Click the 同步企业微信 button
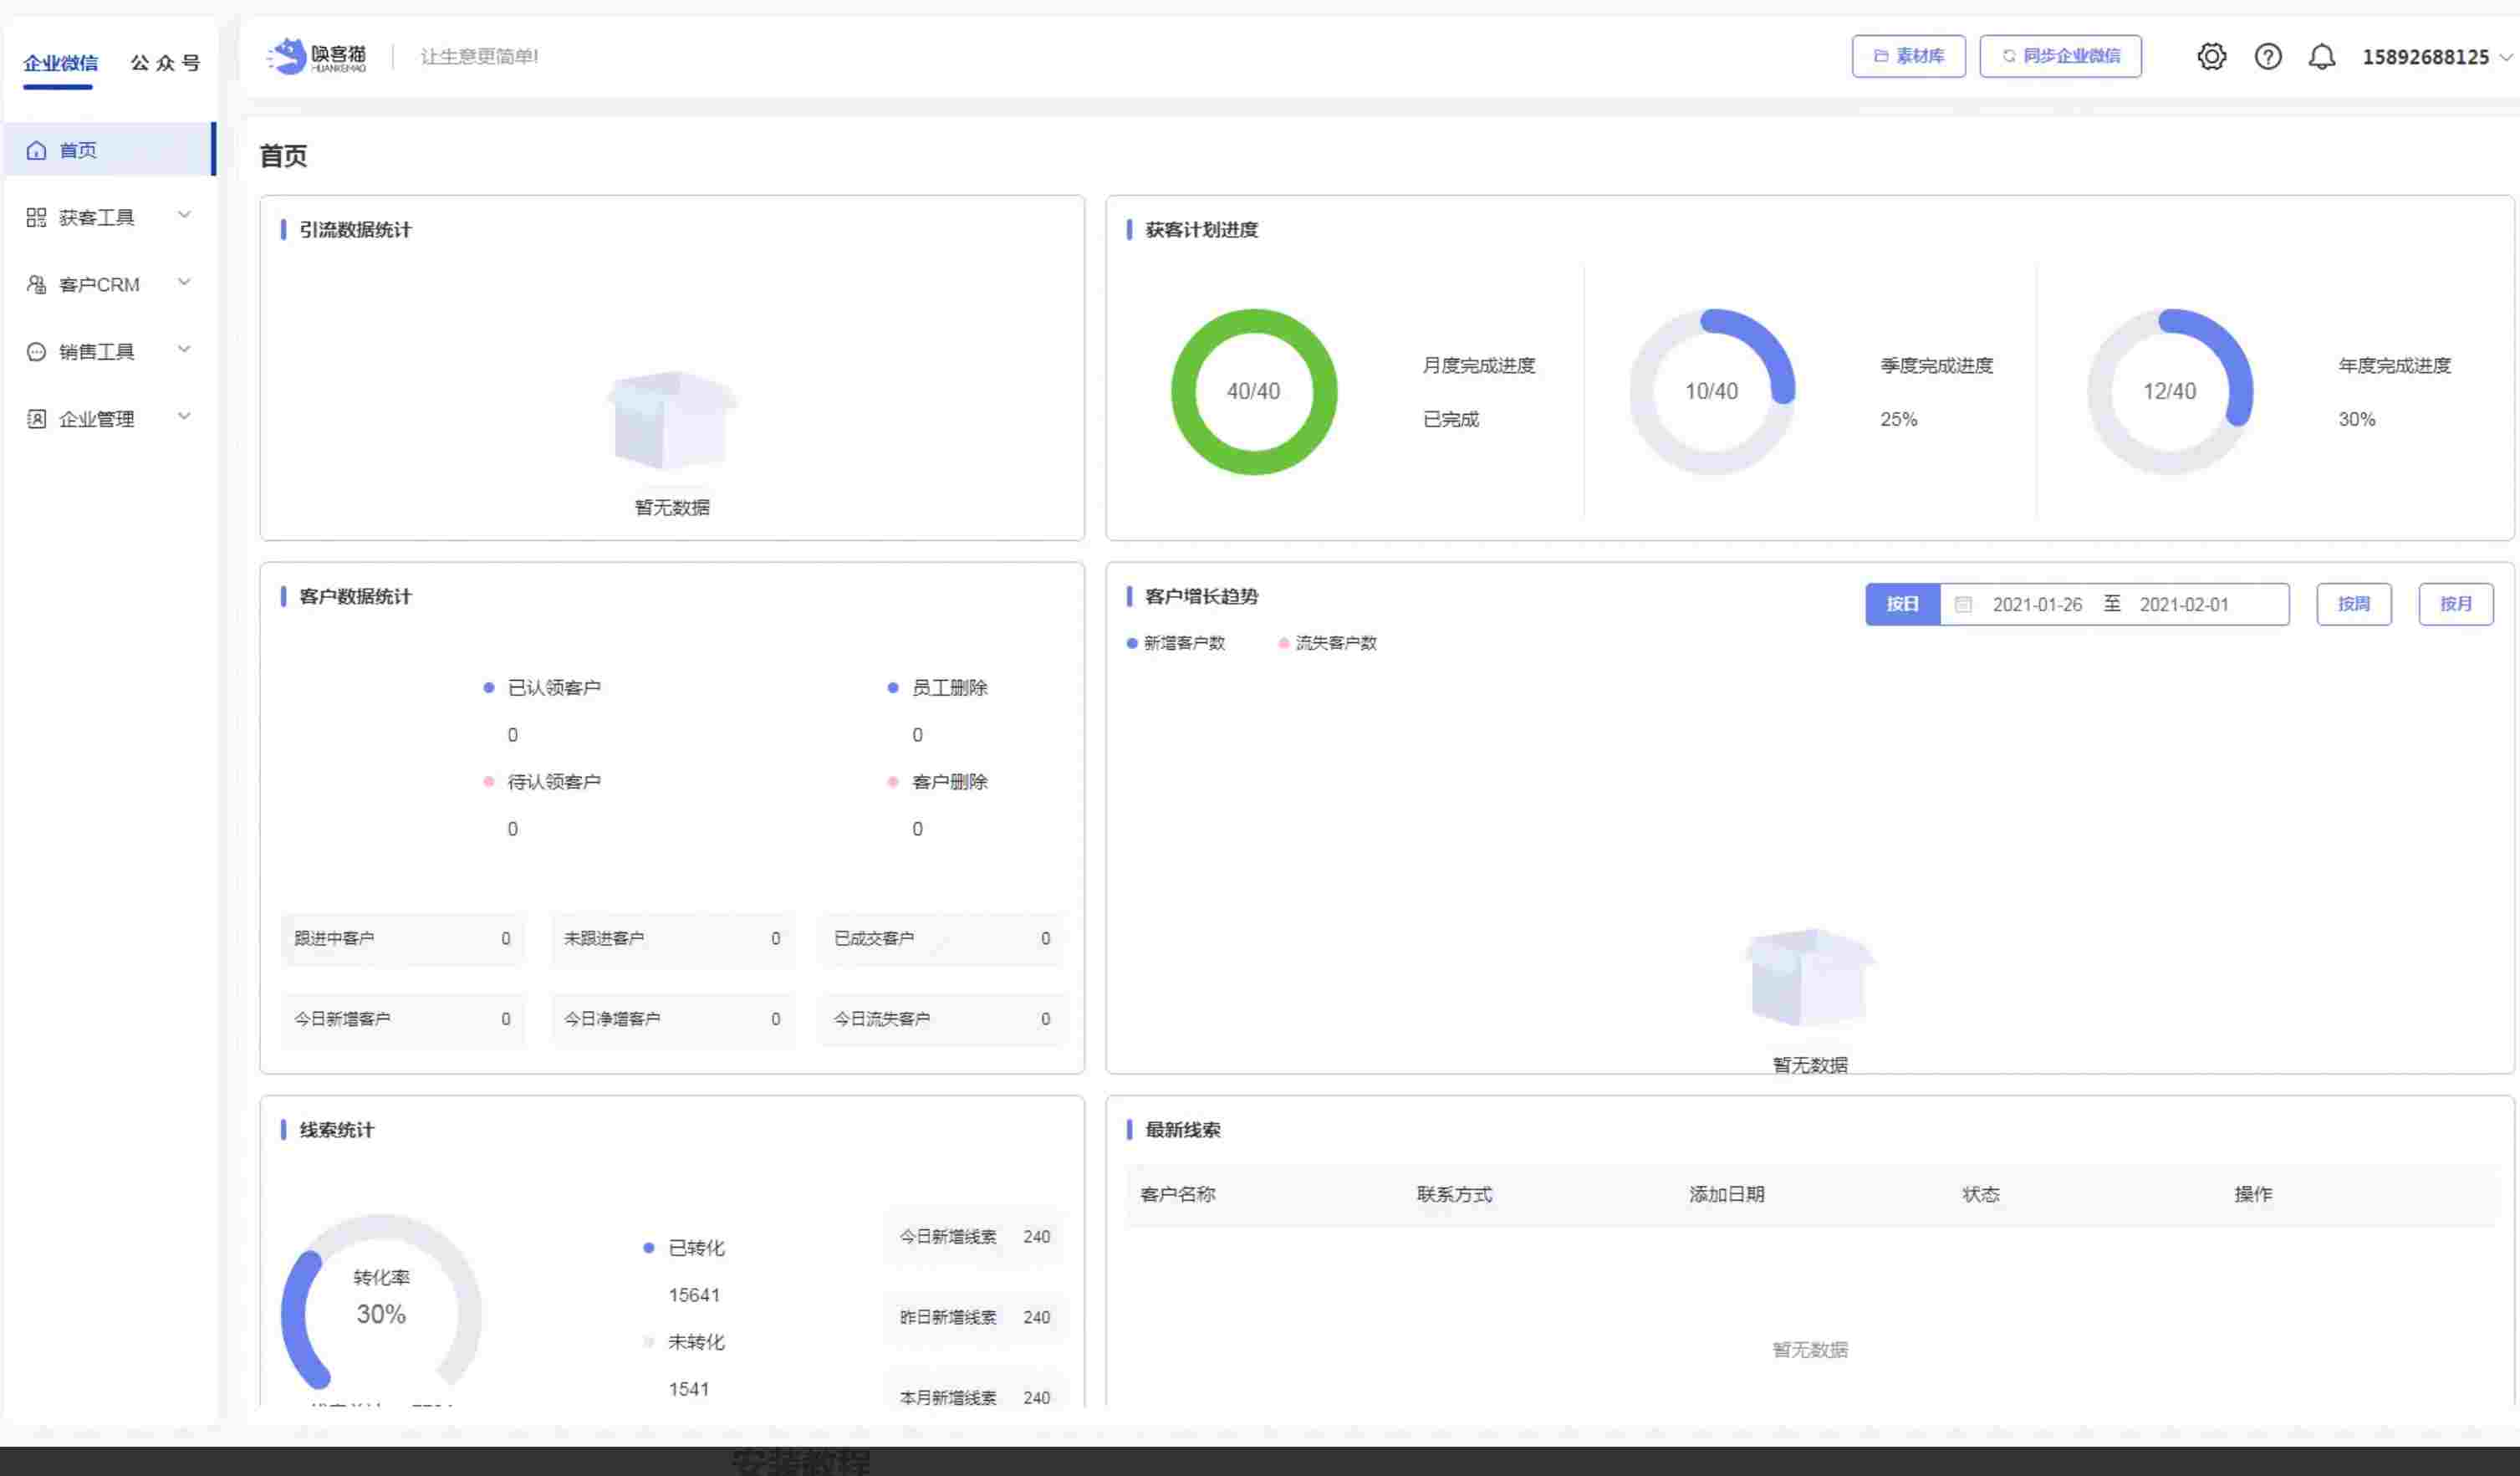The image size is (2520, 1476). pos(2059,56)
